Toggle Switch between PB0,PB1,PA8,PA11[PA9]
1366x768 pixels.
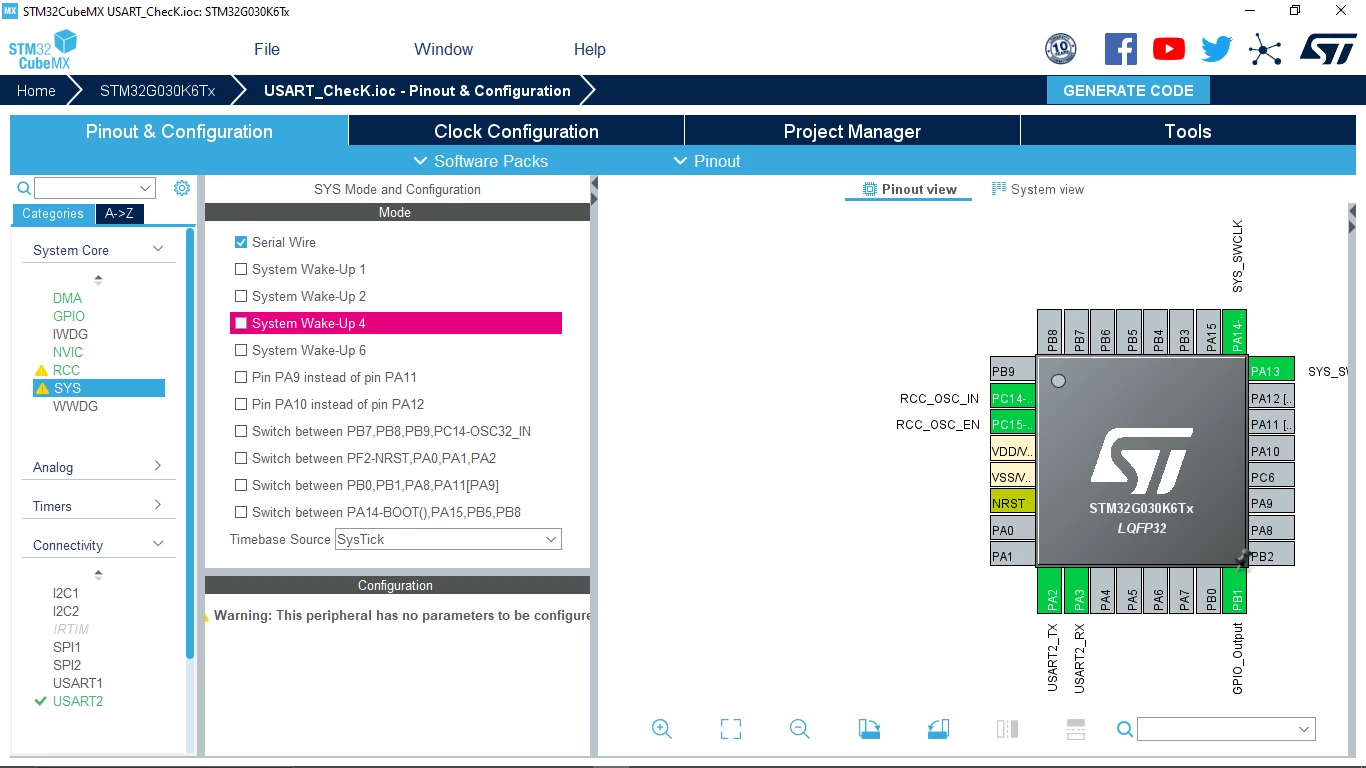(241, 485)
